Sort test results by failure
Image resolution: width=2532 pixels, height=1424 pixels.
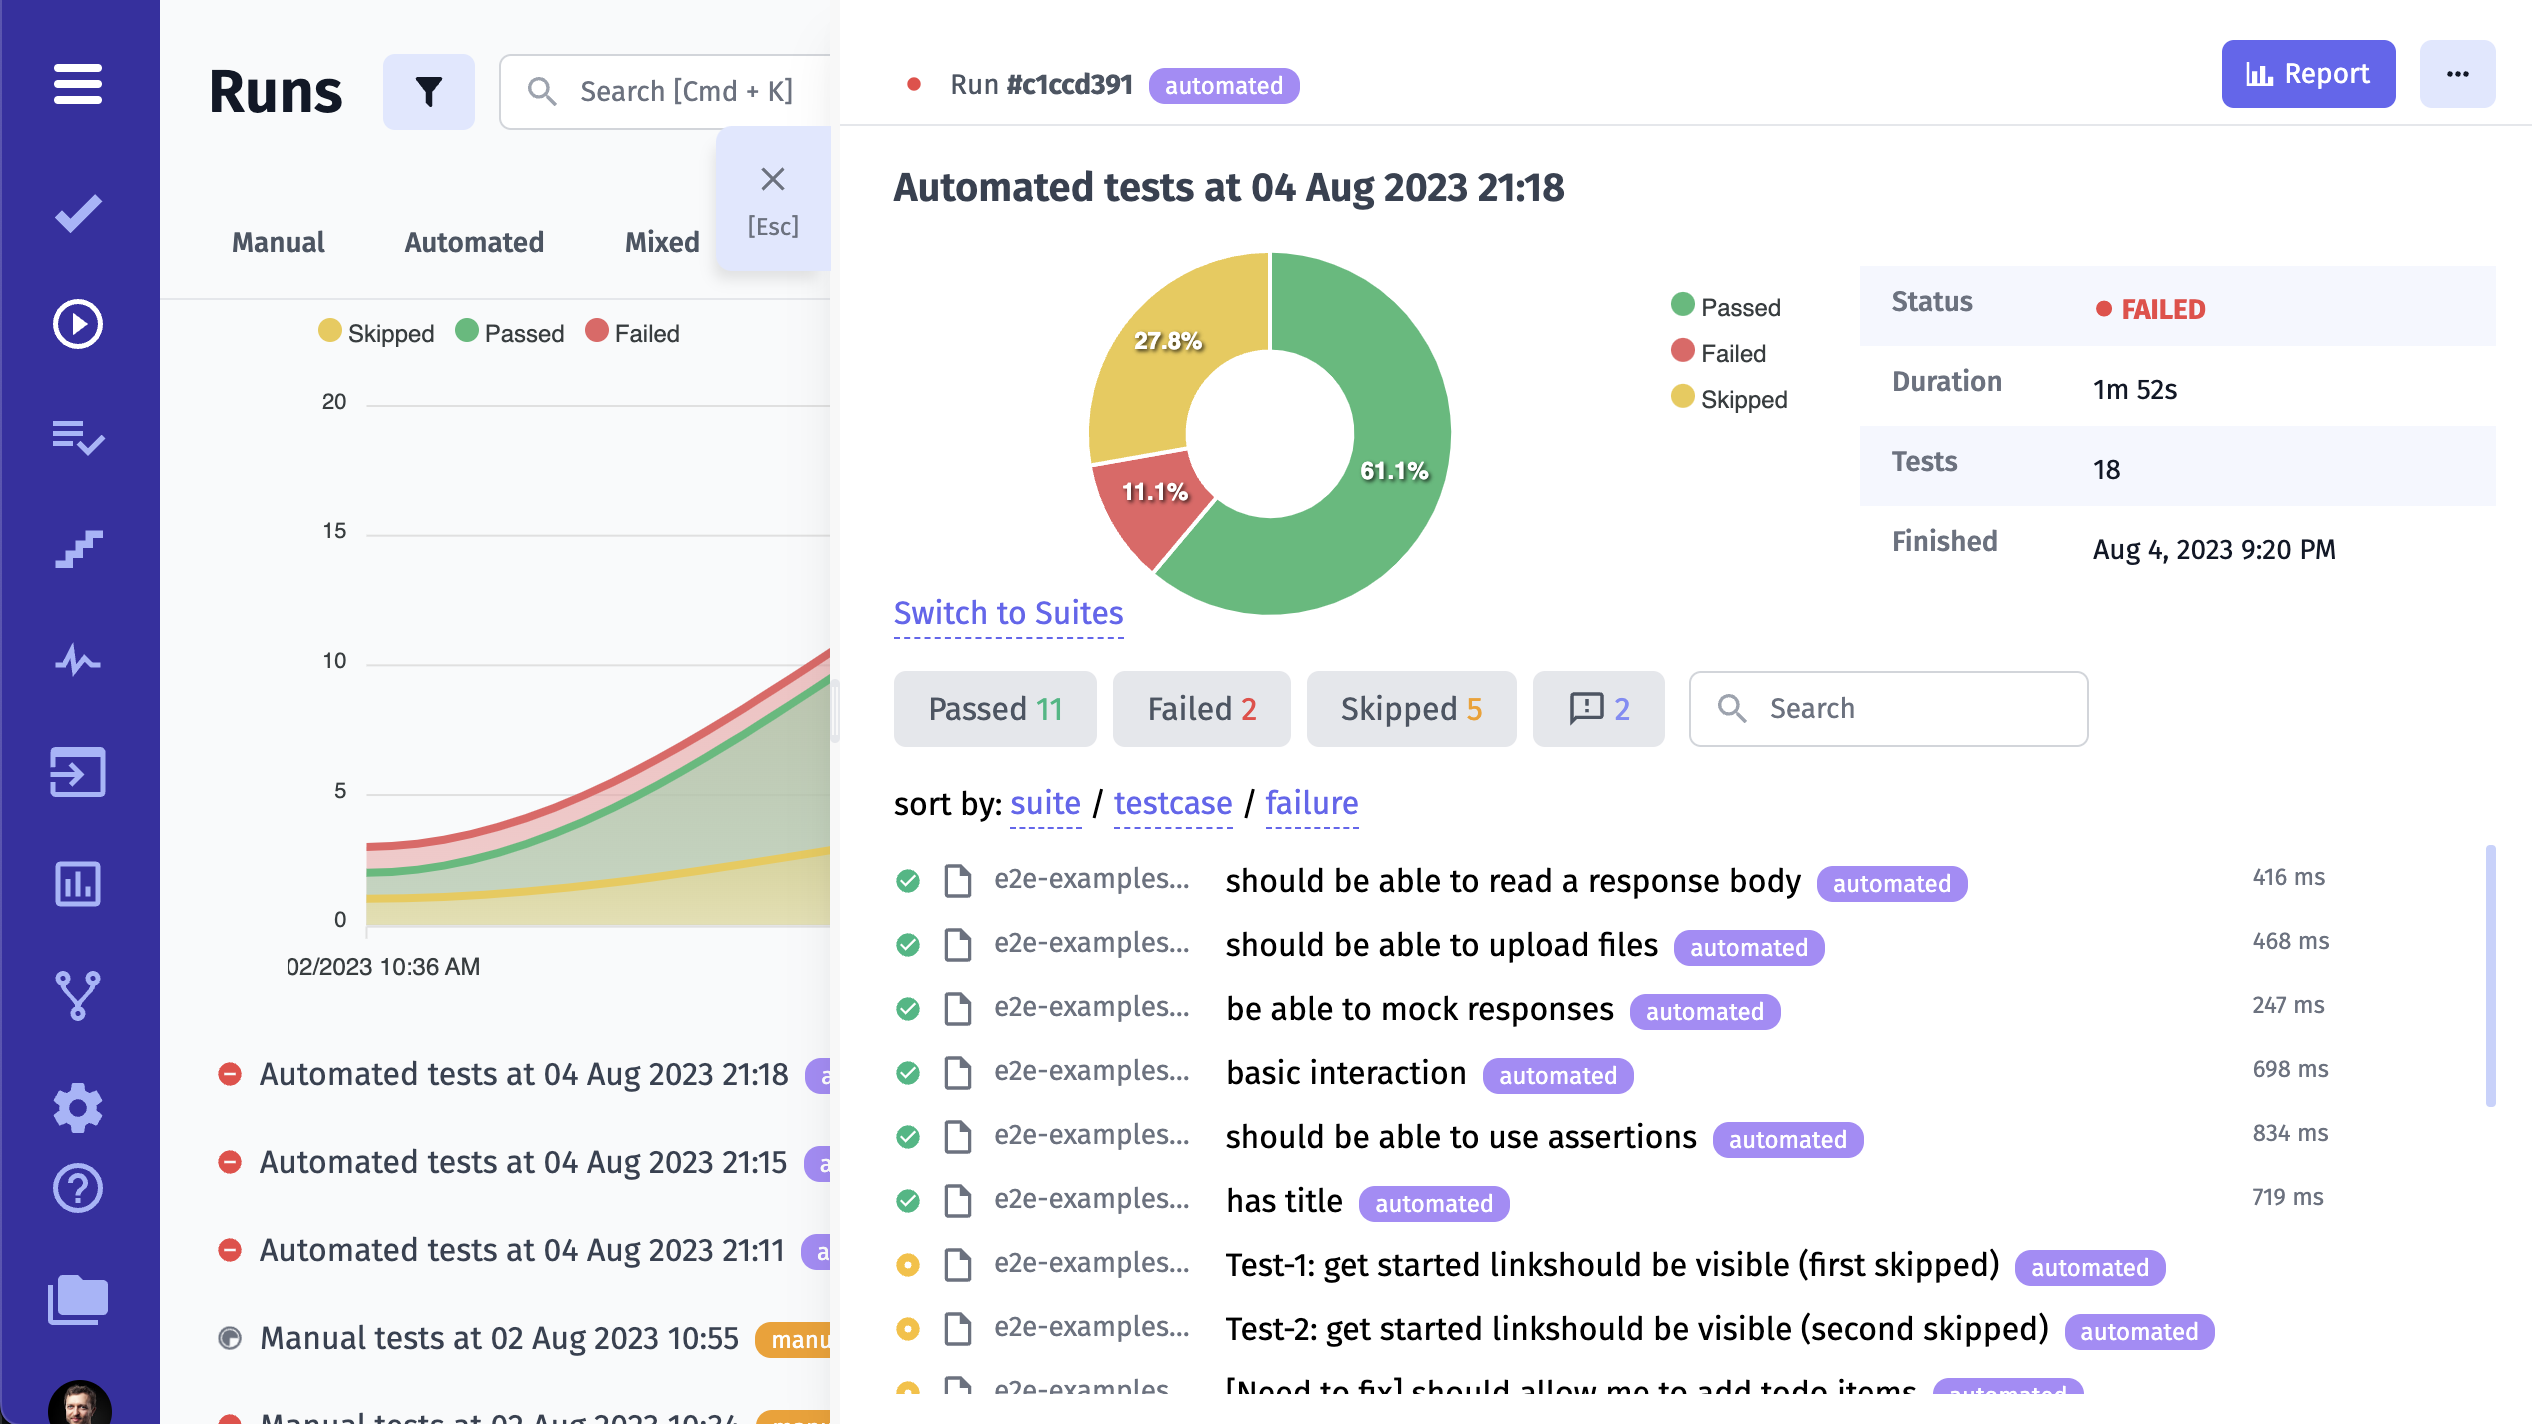coord(1311,803)
